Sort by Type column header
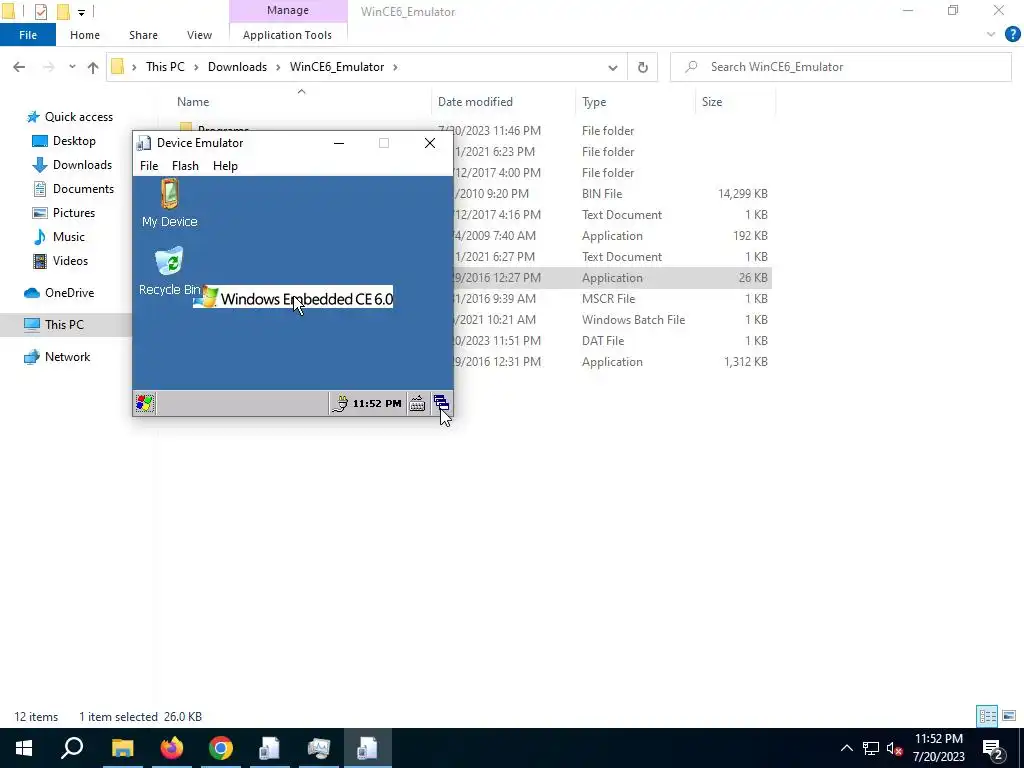This screenshot has height=768, width=1024. pyautogui.click(x=594, y=102)
